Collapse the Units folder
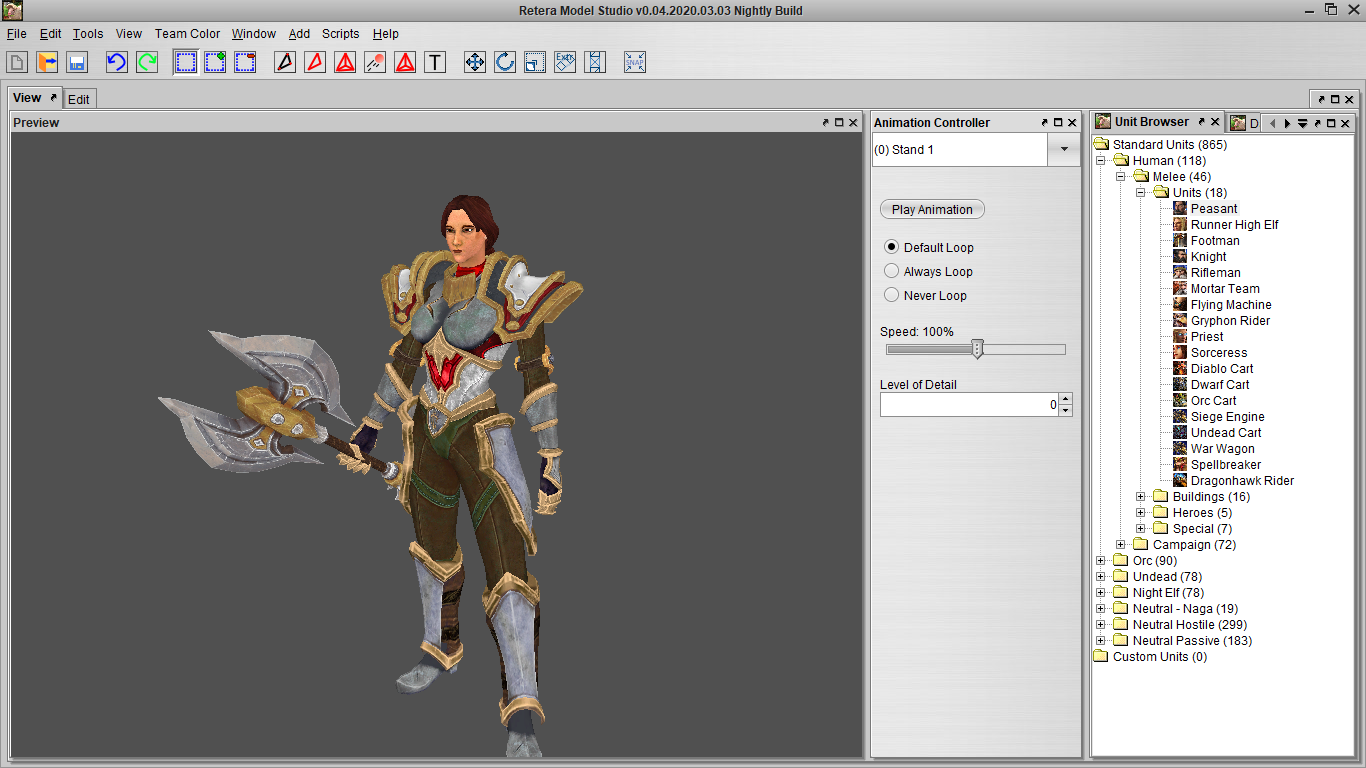Screen dimensions: 1366x768 (1141, 193)
